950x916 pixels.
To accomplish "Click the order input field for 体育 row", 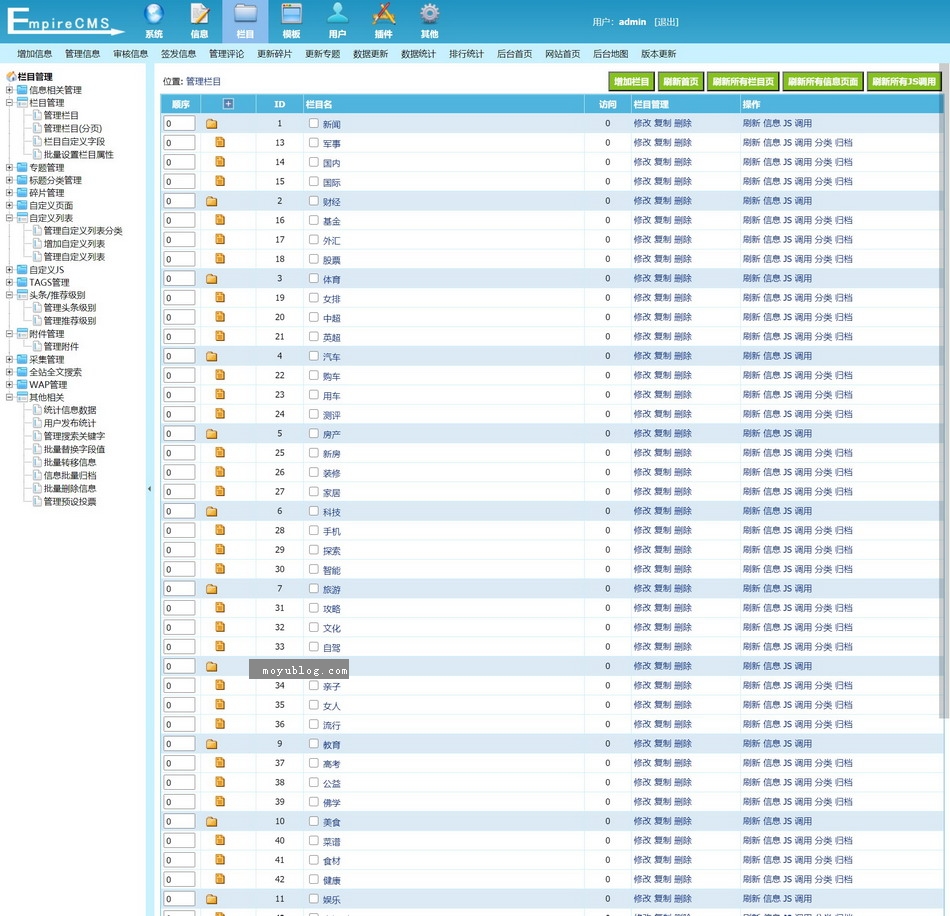I will 179,279.
